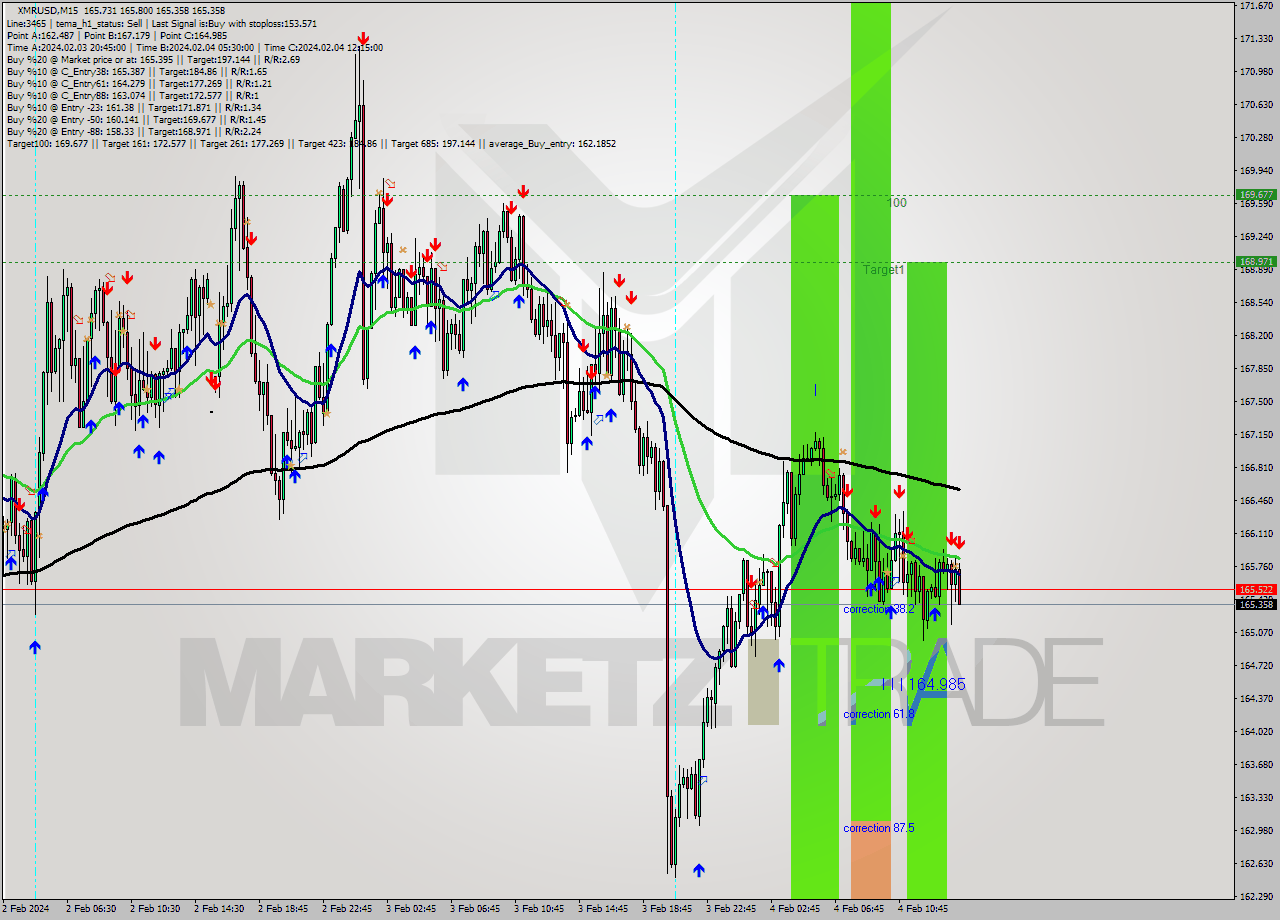1280x920 pixels.
Task: Select the 165.070 price axis label
Action: tap(1256, 633)
